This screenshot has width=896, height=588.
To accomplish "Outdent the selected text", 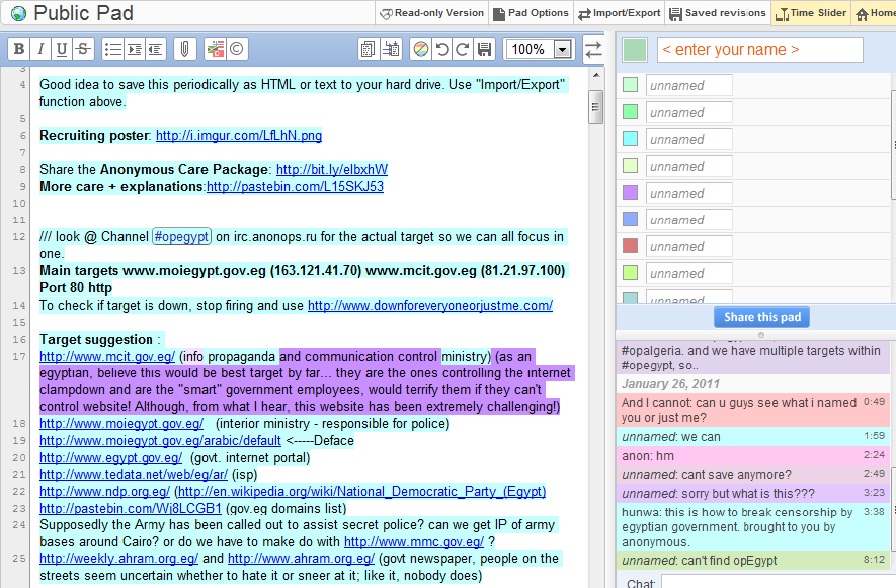I will [155, 49].
